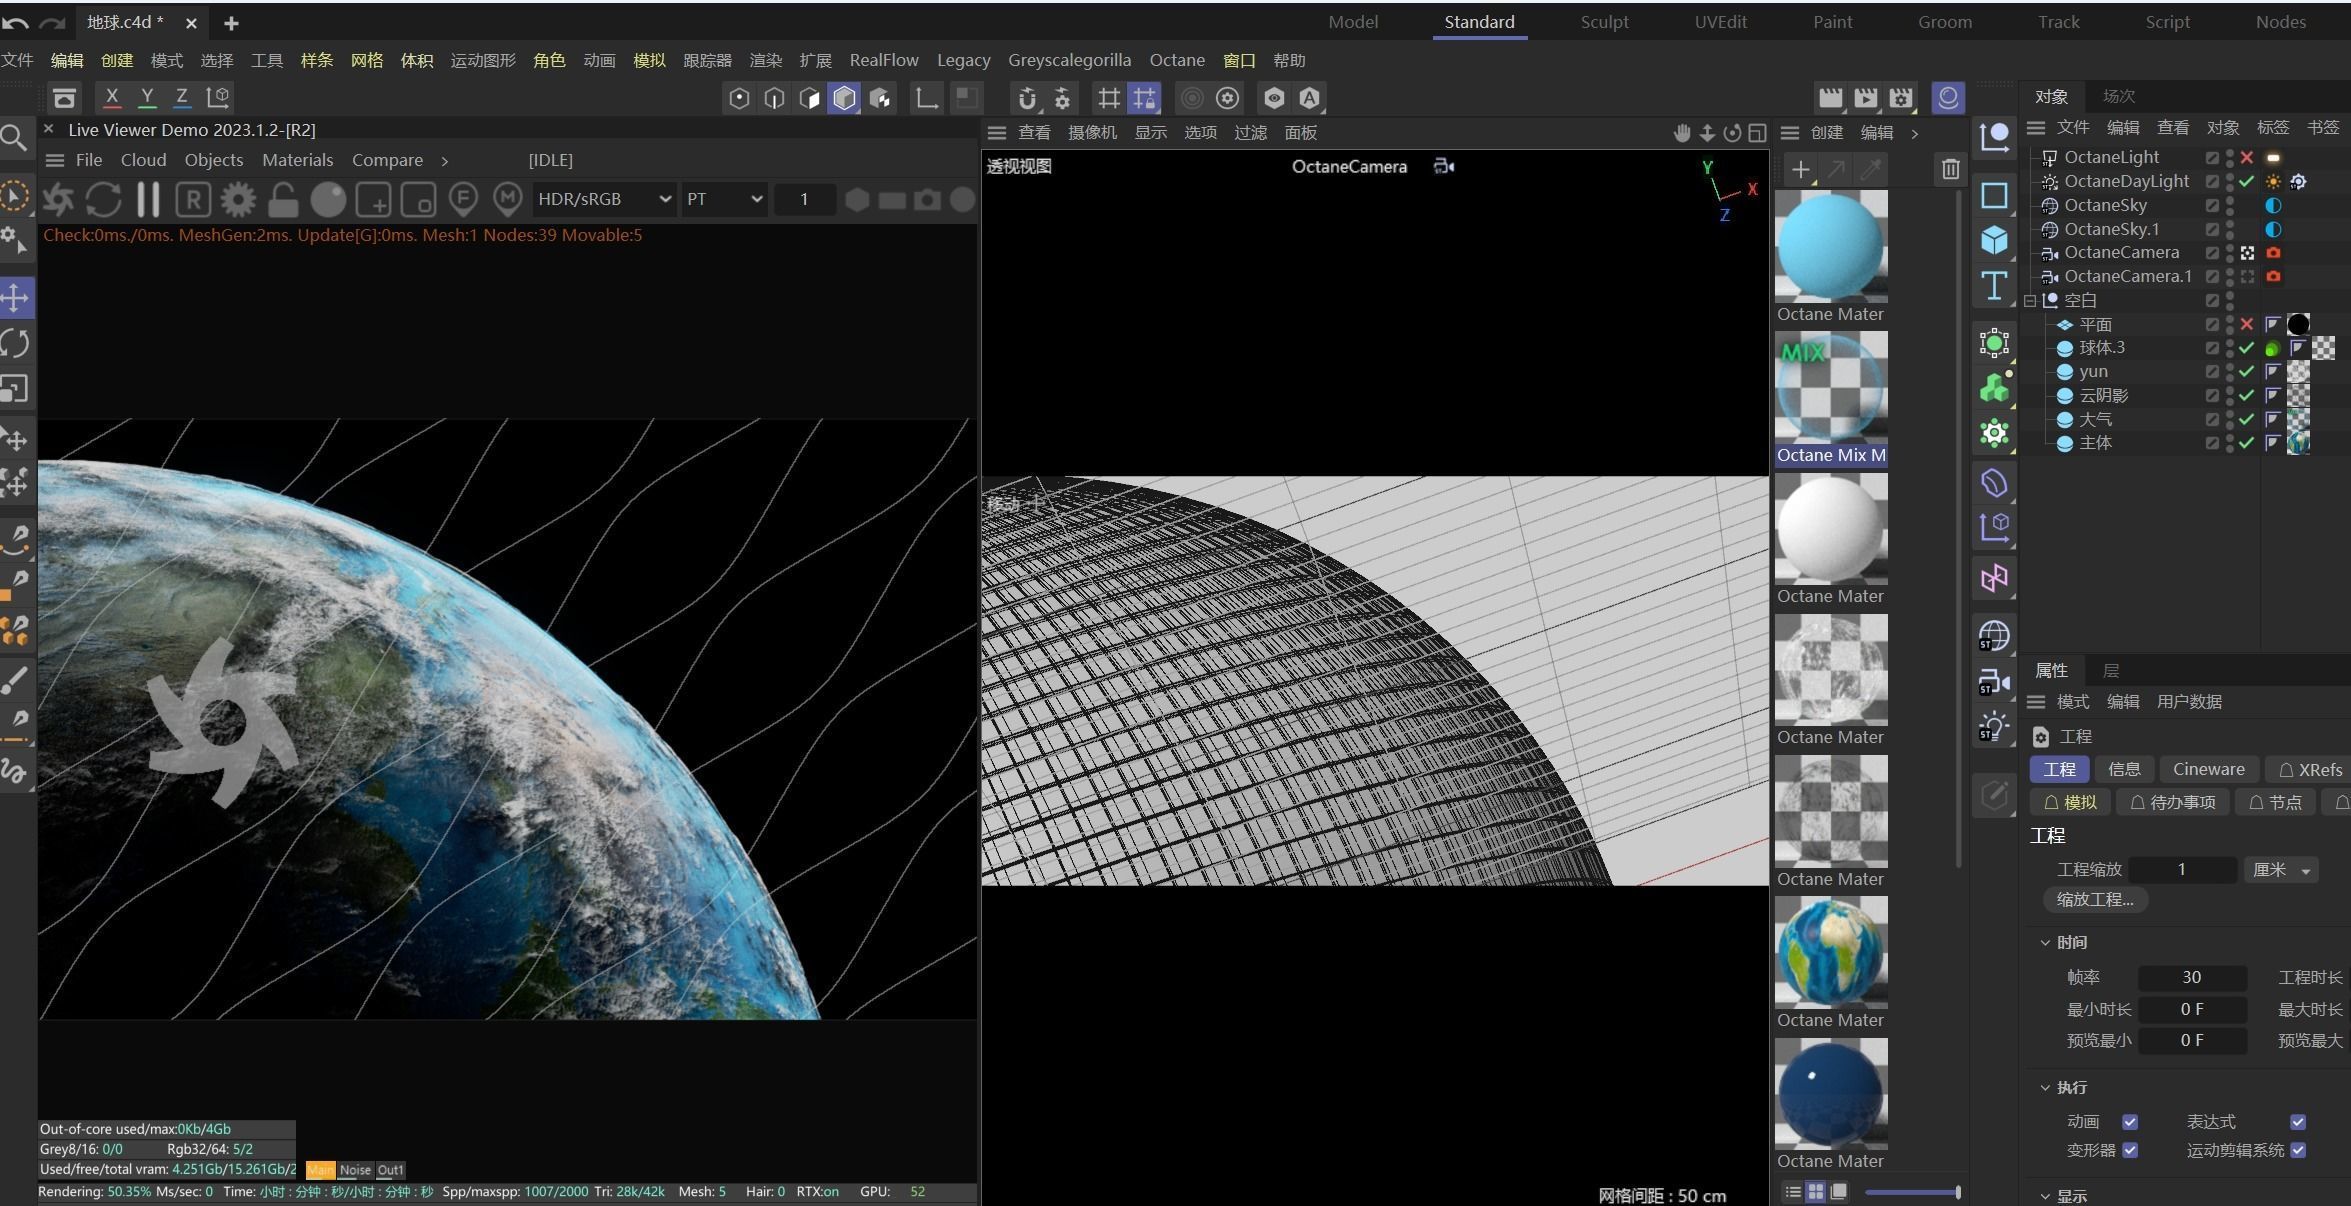Expand the 显示 section
This screenshot has width=2351, height=1206.
pos(2045,1196)
